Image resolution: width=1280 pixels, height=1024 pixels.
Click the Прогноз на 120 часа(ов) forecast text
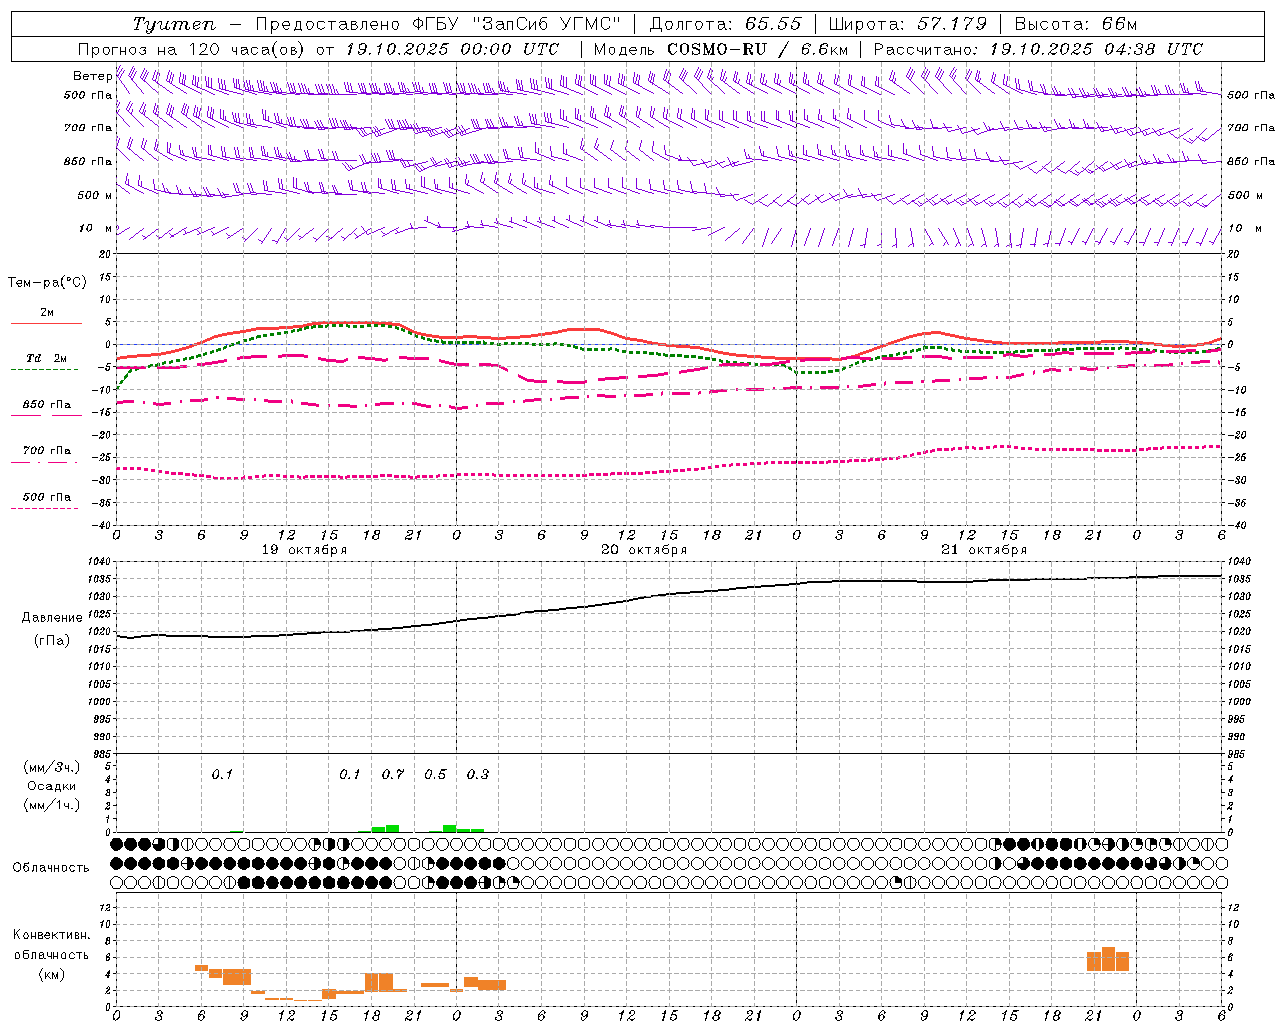pyautogui.click(x=193, y=49)
